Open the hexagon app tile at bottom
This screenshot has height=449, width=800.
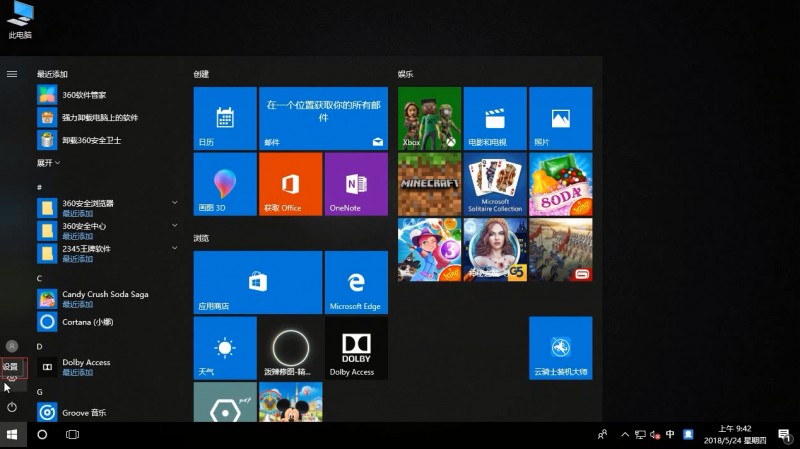click(225, 402)
